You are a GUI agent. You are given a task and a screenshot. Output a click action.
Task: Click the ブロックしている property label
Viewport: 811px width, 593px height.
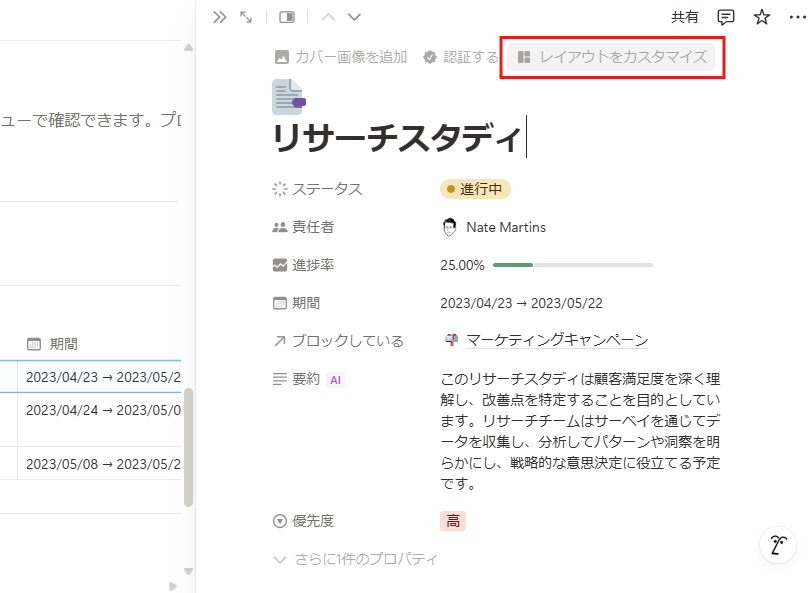(x=348, y=341)
